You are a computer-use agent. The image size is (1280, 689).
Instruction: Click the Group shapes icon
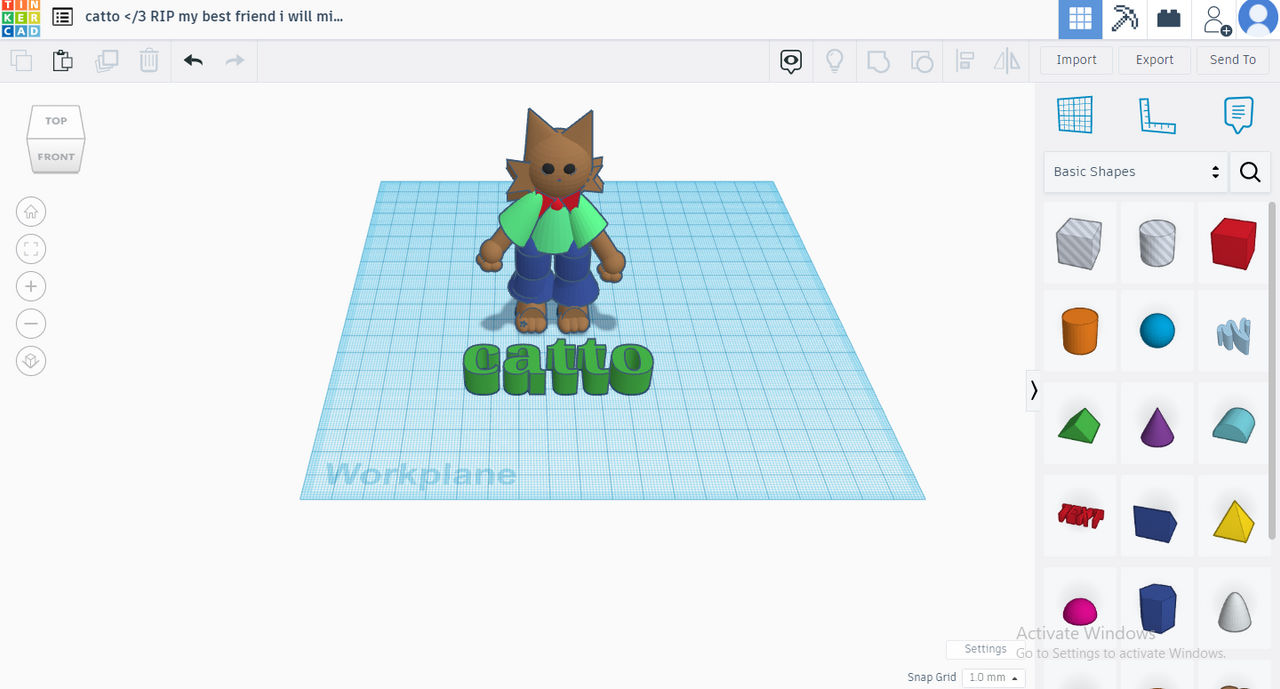click(x=878, y=61)
